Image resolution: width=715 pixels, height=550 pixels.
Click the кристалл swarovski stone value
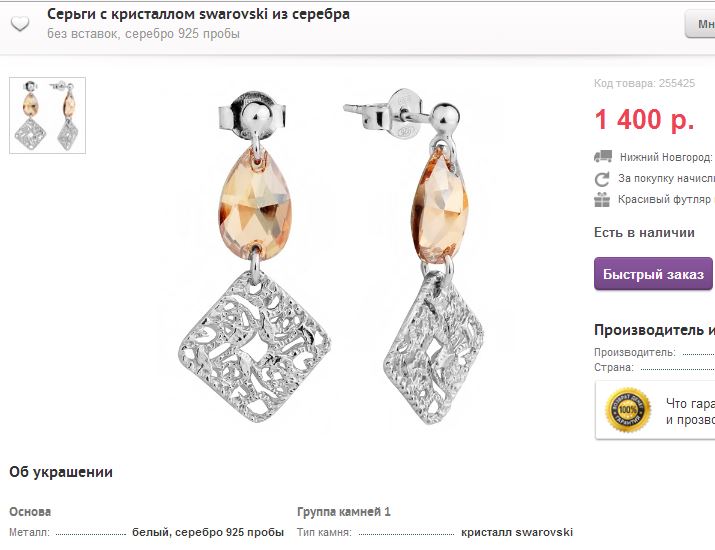pos(516,532)
